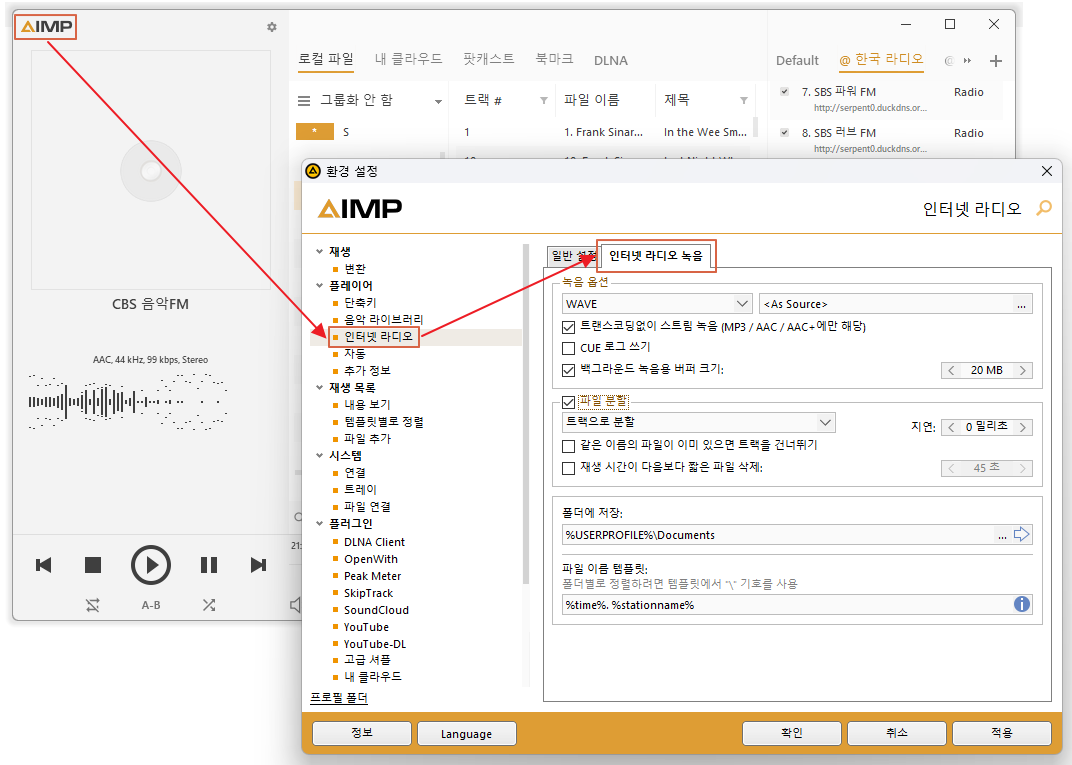This screenshot has width=1072, height=765.
Task: Filter by track number funnel icon
Action: [x=544, y=101]
